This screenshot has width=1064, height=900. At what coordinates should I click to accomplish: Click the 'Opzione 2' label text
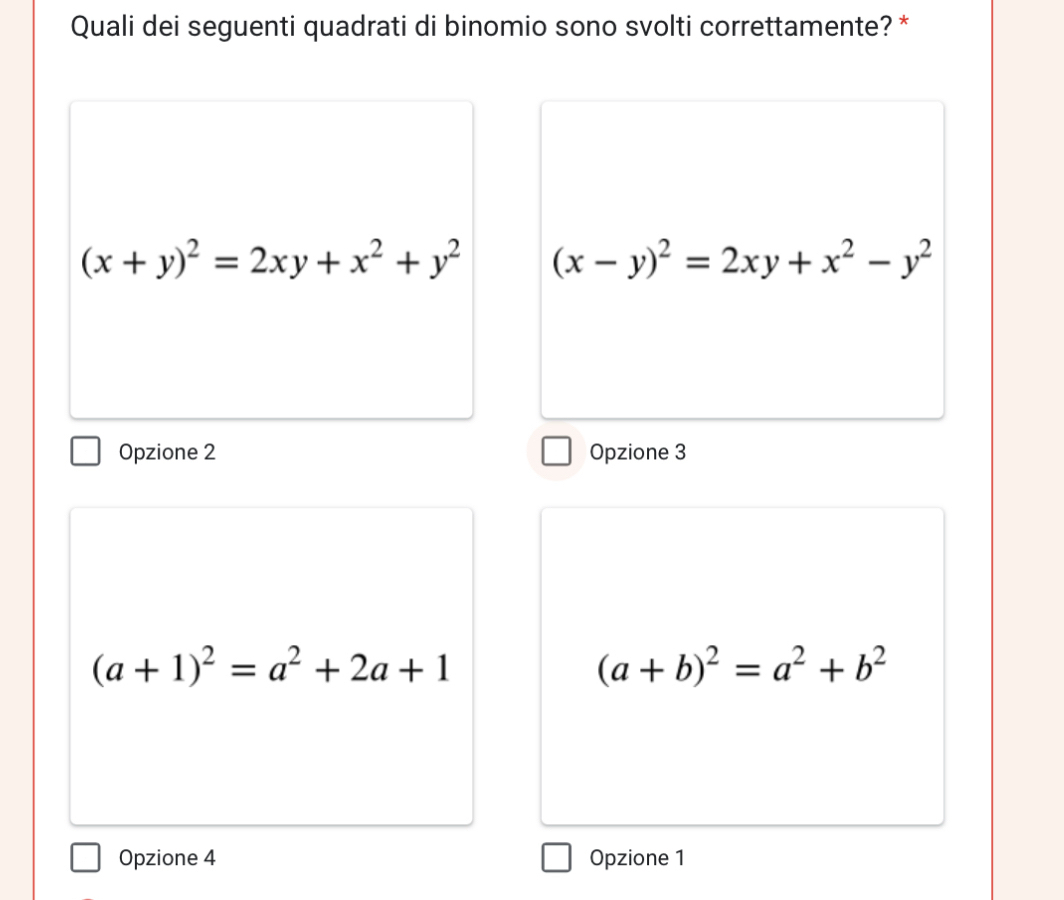coord(167,452)
